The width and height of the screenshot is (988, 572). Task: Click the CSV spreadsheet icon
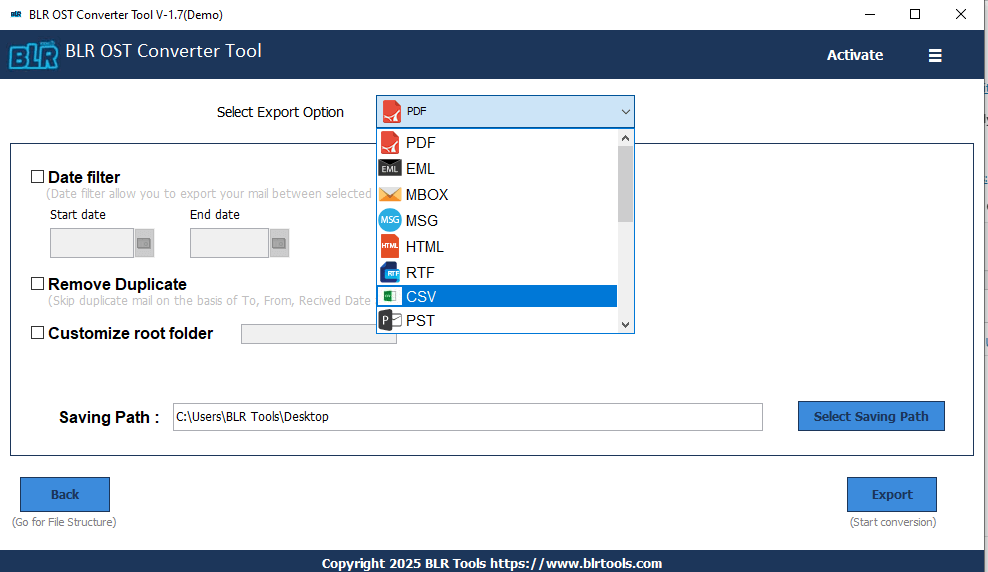pos(390,296)
